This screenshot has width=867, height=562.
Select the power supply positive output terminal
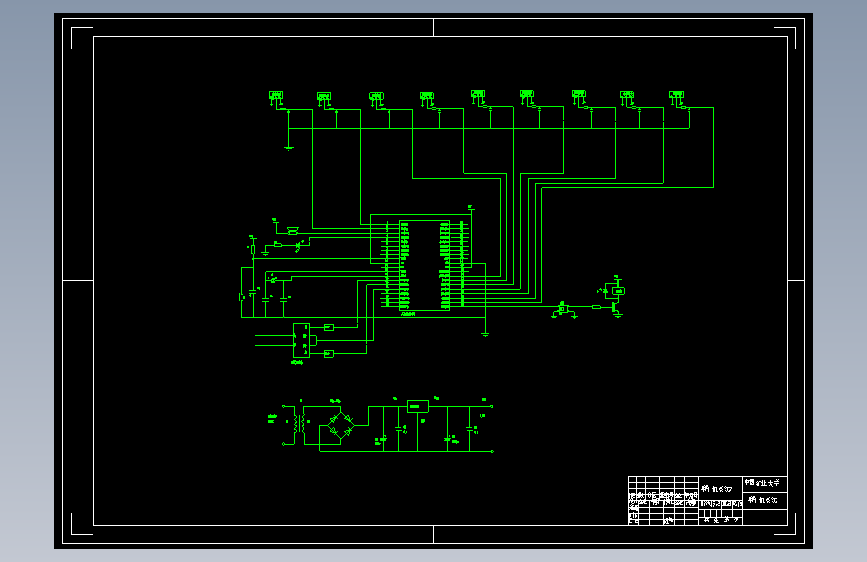pos(492,407)
